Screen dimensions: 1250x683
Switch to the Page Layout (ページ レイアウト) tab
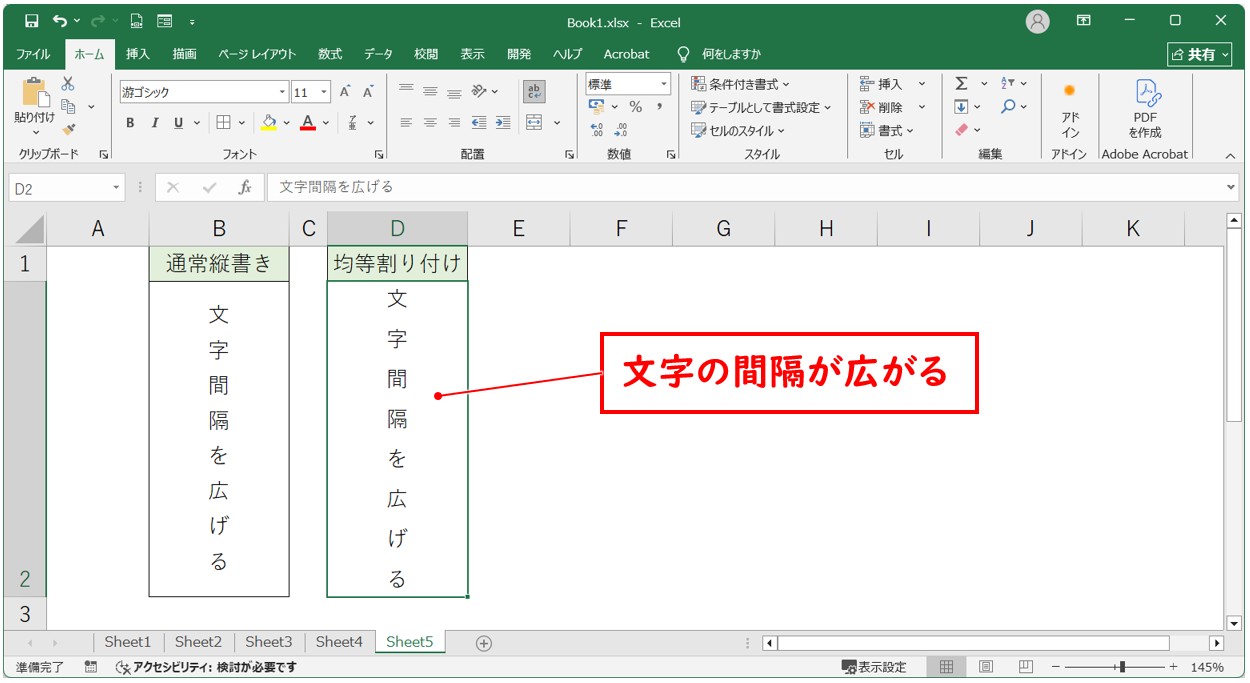[x=257, y=54]
